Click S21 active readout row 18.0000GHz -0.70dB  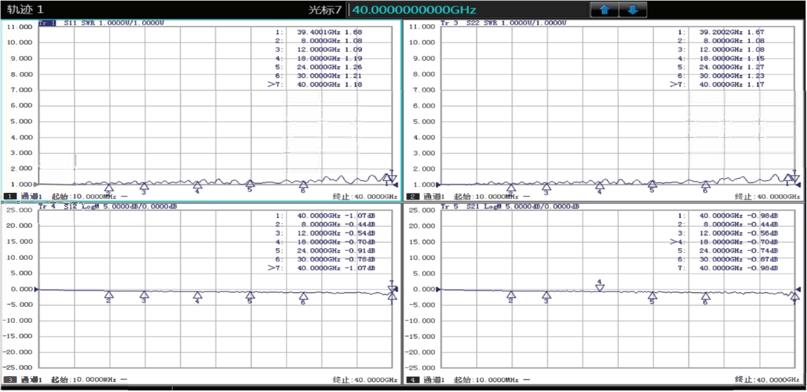724,242
